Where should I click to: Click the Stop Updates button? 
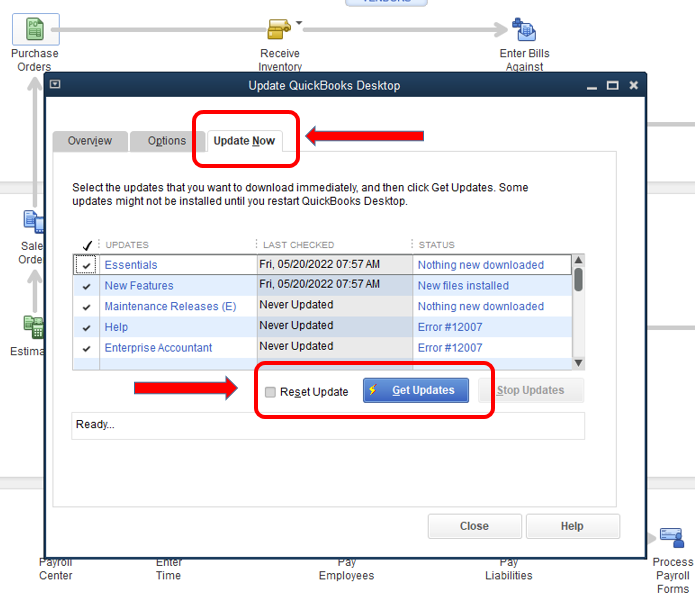(x=531, y=390)
